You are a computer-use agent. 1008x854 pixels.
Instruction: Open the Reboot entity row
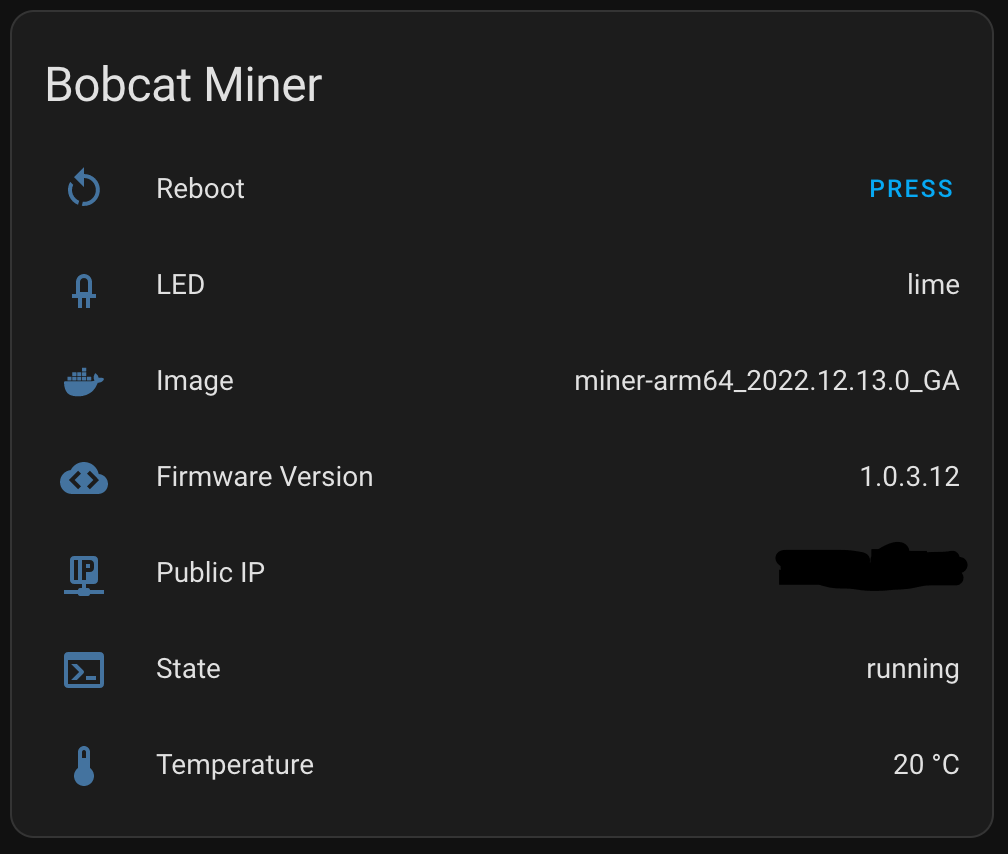coord(500,188)
